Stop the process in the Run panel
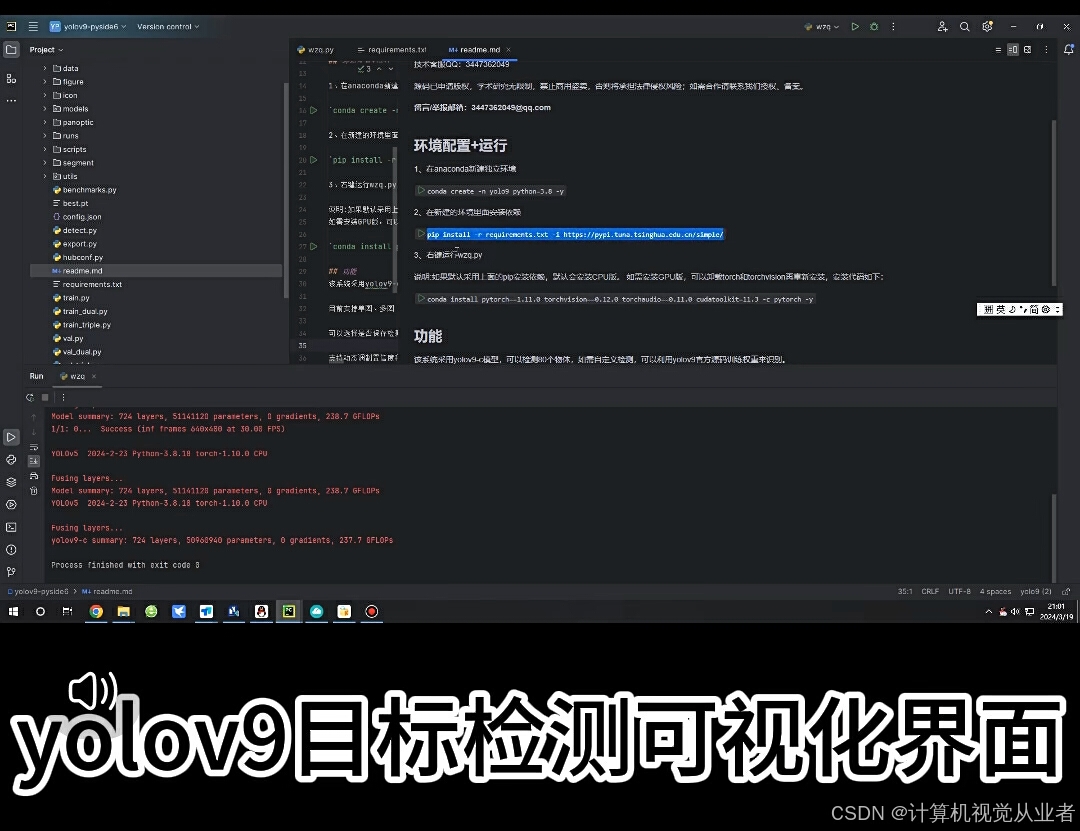1080x831 pixels. 45,398
